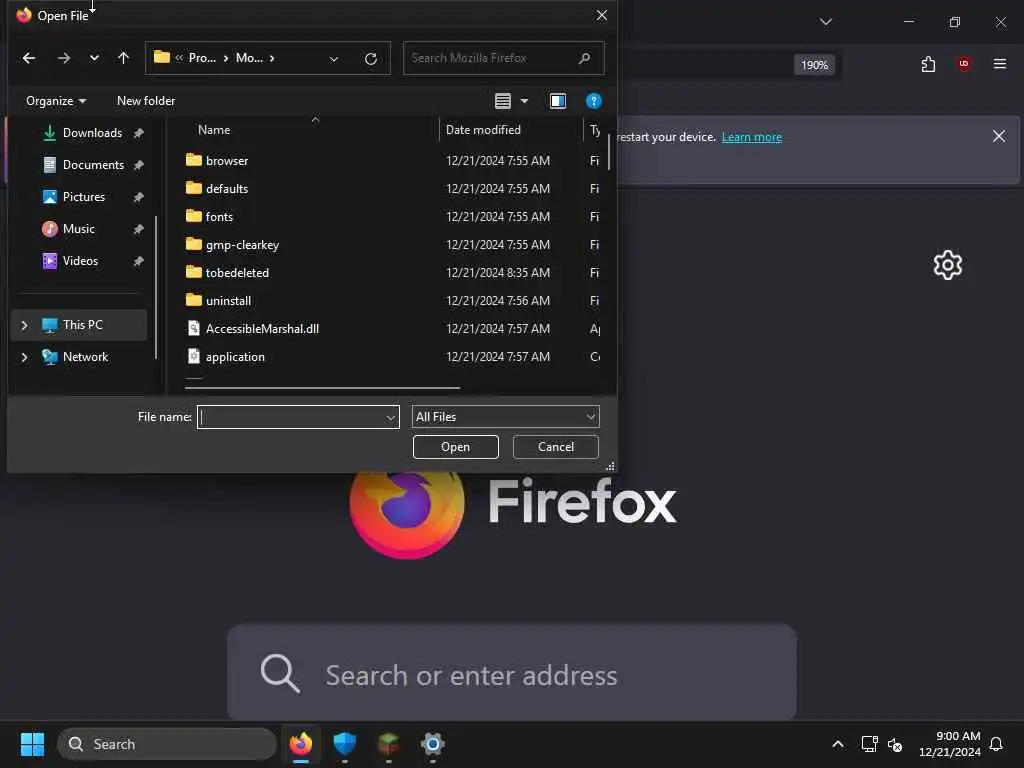Select the defaults folder

pos(227,189)
